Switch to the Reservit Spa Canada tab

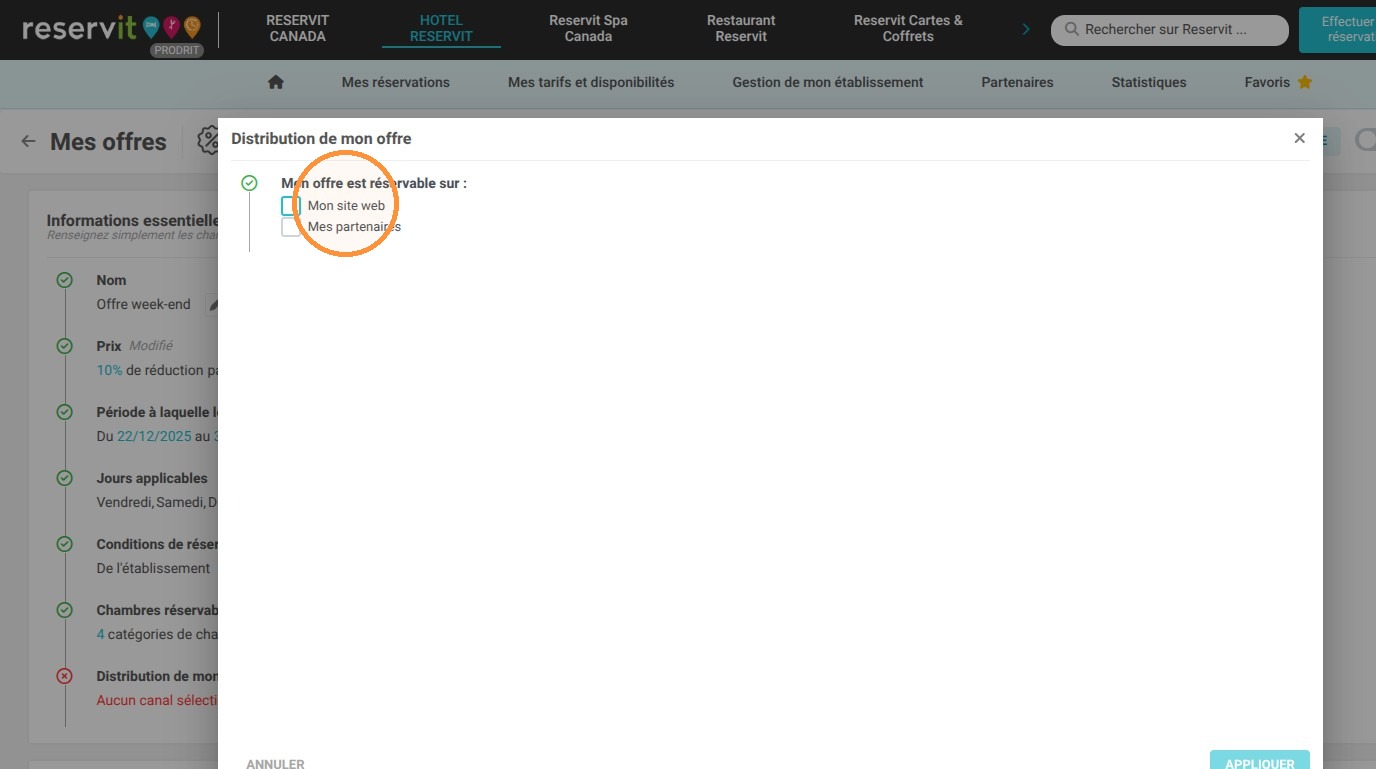coord(588,28)
